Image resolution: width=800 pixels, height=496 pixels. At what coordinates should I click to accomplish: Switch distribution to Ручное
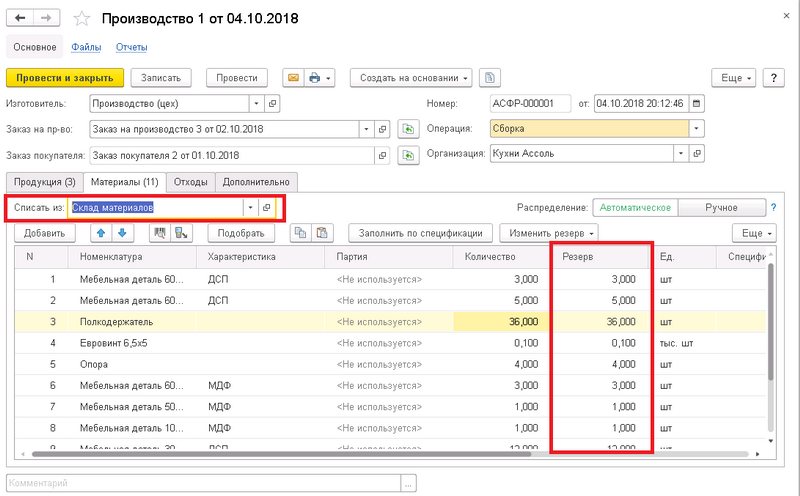[x=720, y=207]
